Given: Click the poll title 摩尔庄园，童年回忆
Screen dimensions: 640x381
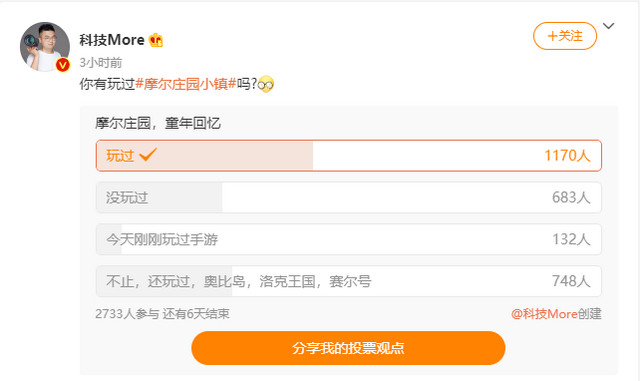Looking at the screenshot, I should 158,123.
